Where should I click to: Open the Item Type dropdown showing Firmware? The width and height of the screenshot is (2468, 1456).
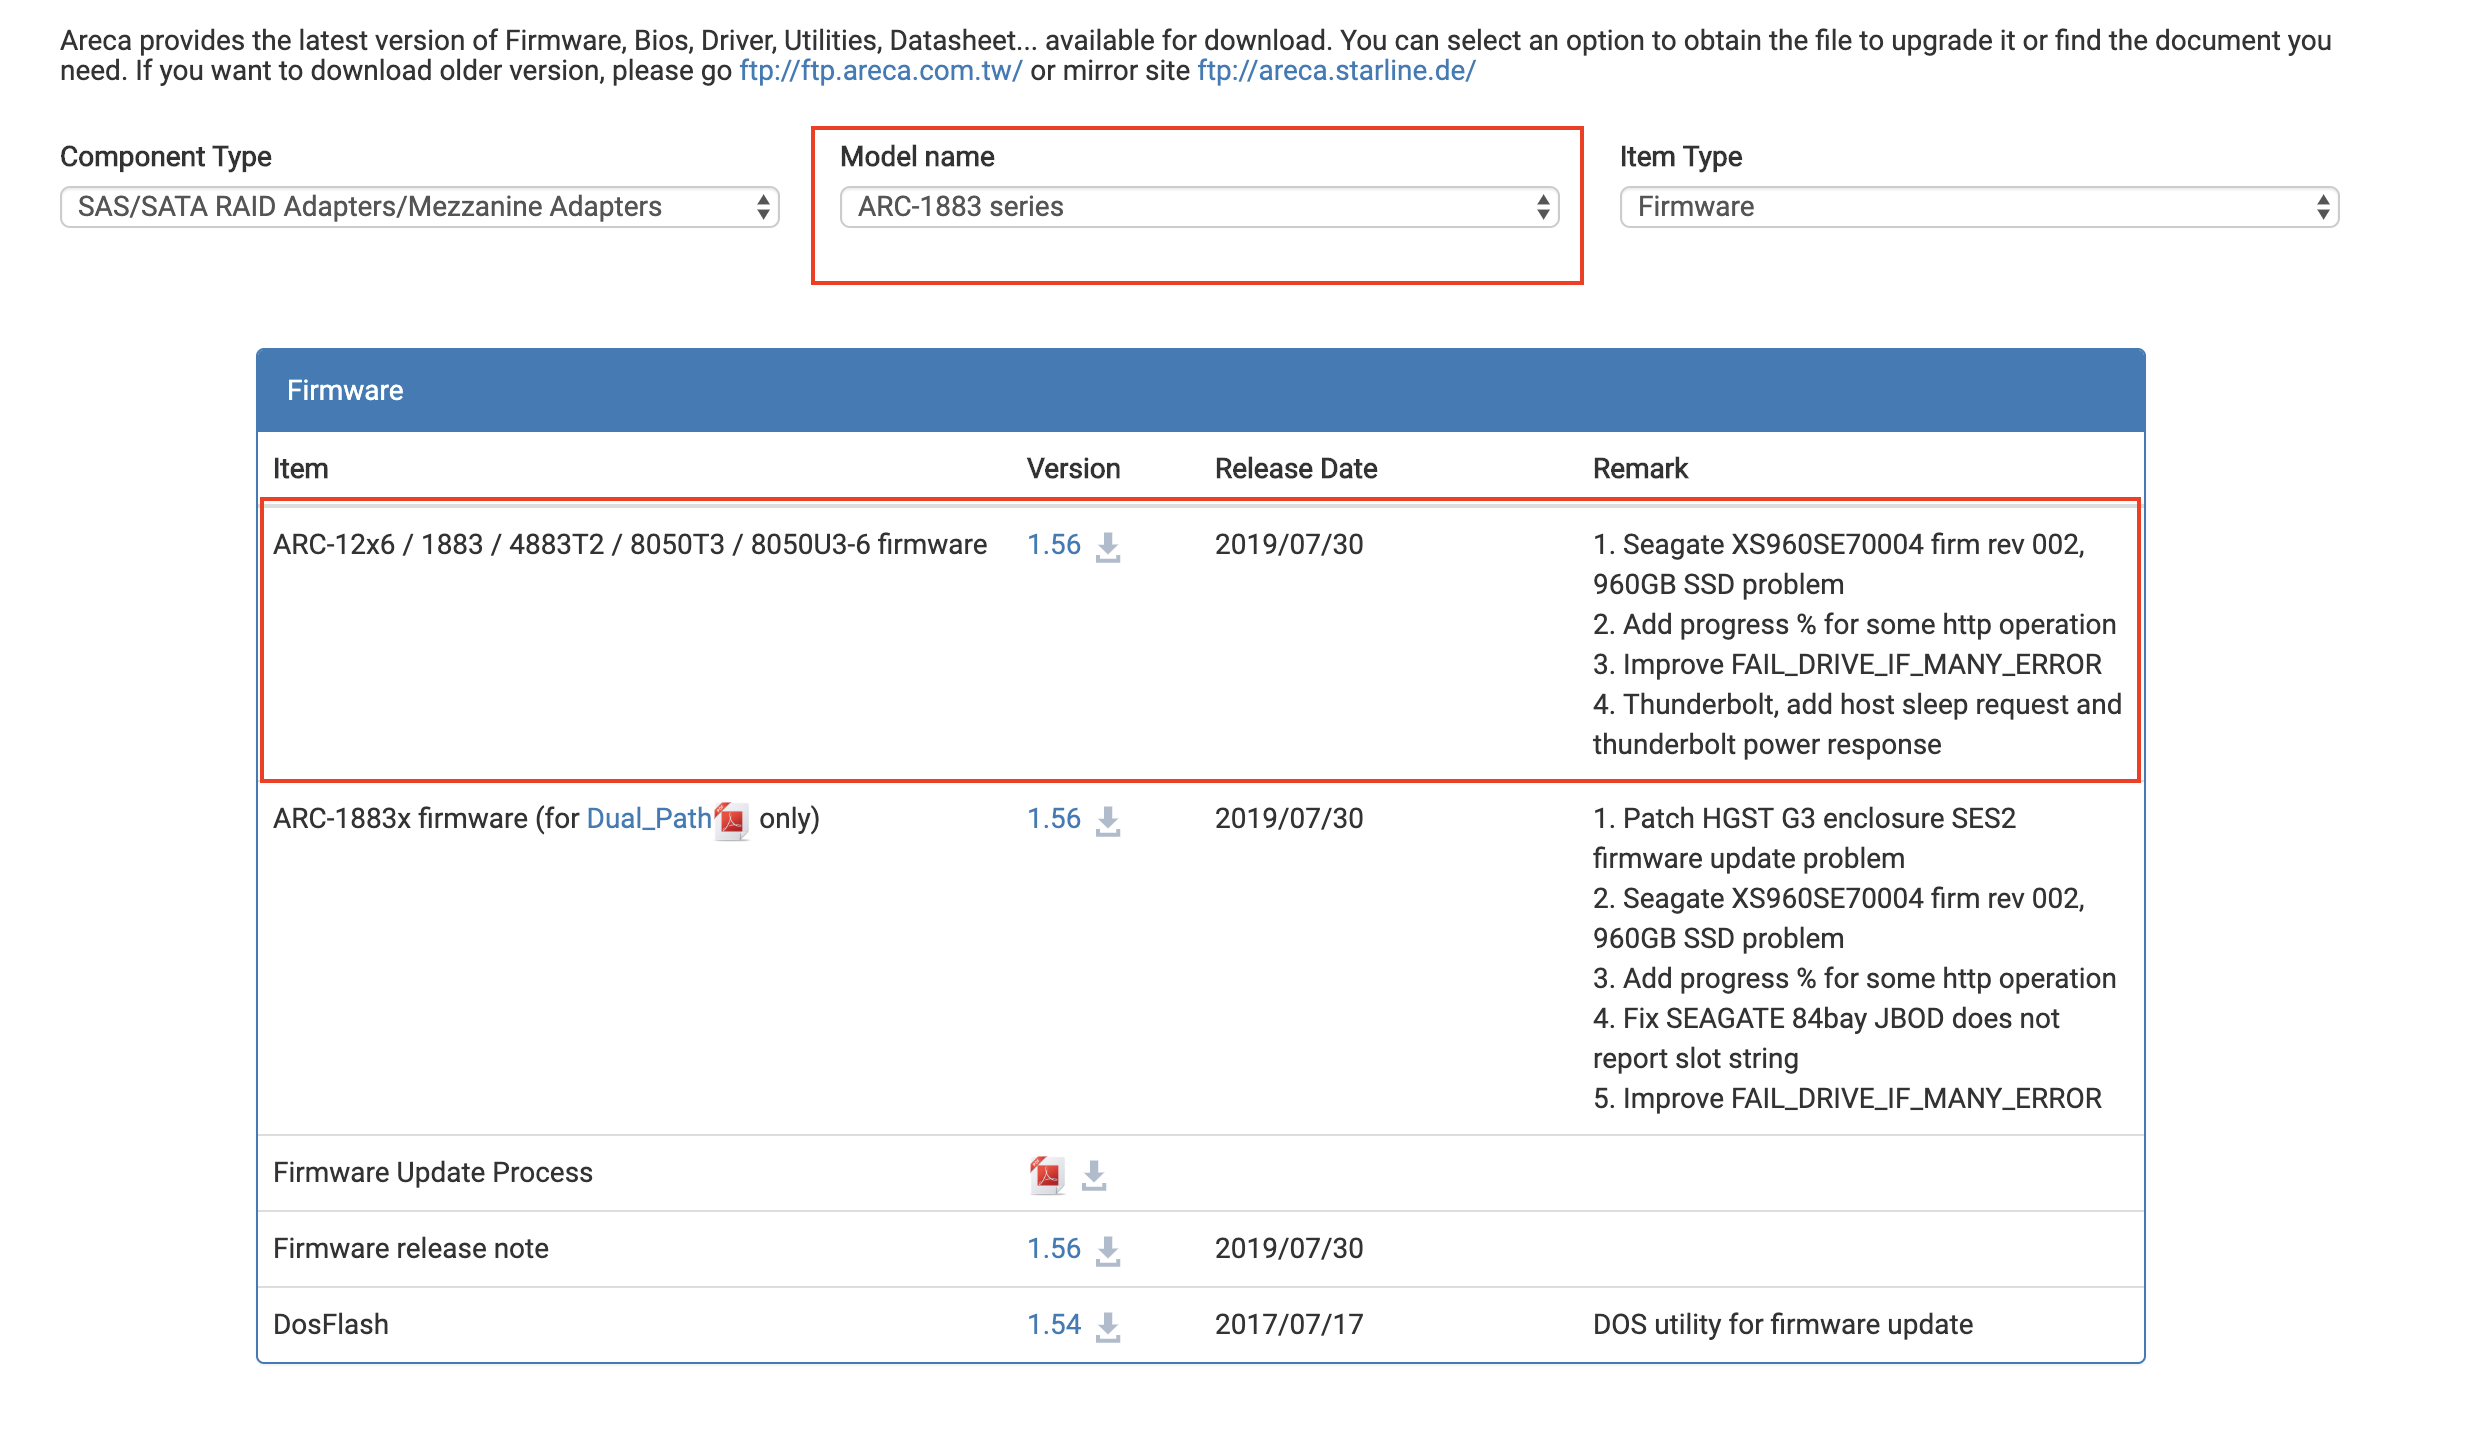(x=1980, y=207)
